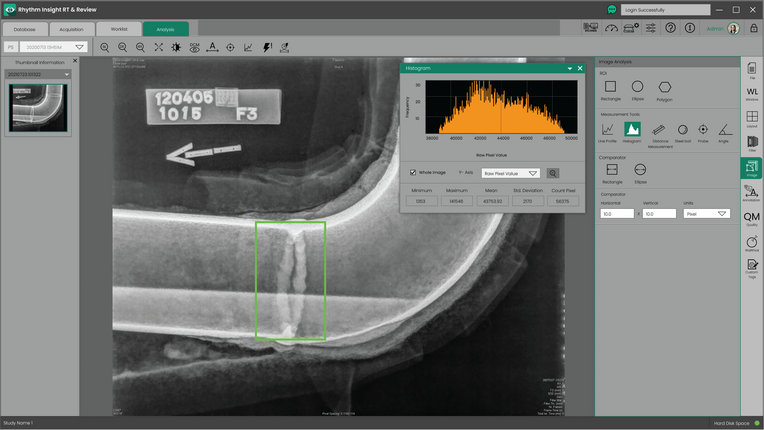This screenshot has height=430, width=764.
Task: Open the 20200713 study date dropdown
Action: point(54,47)
